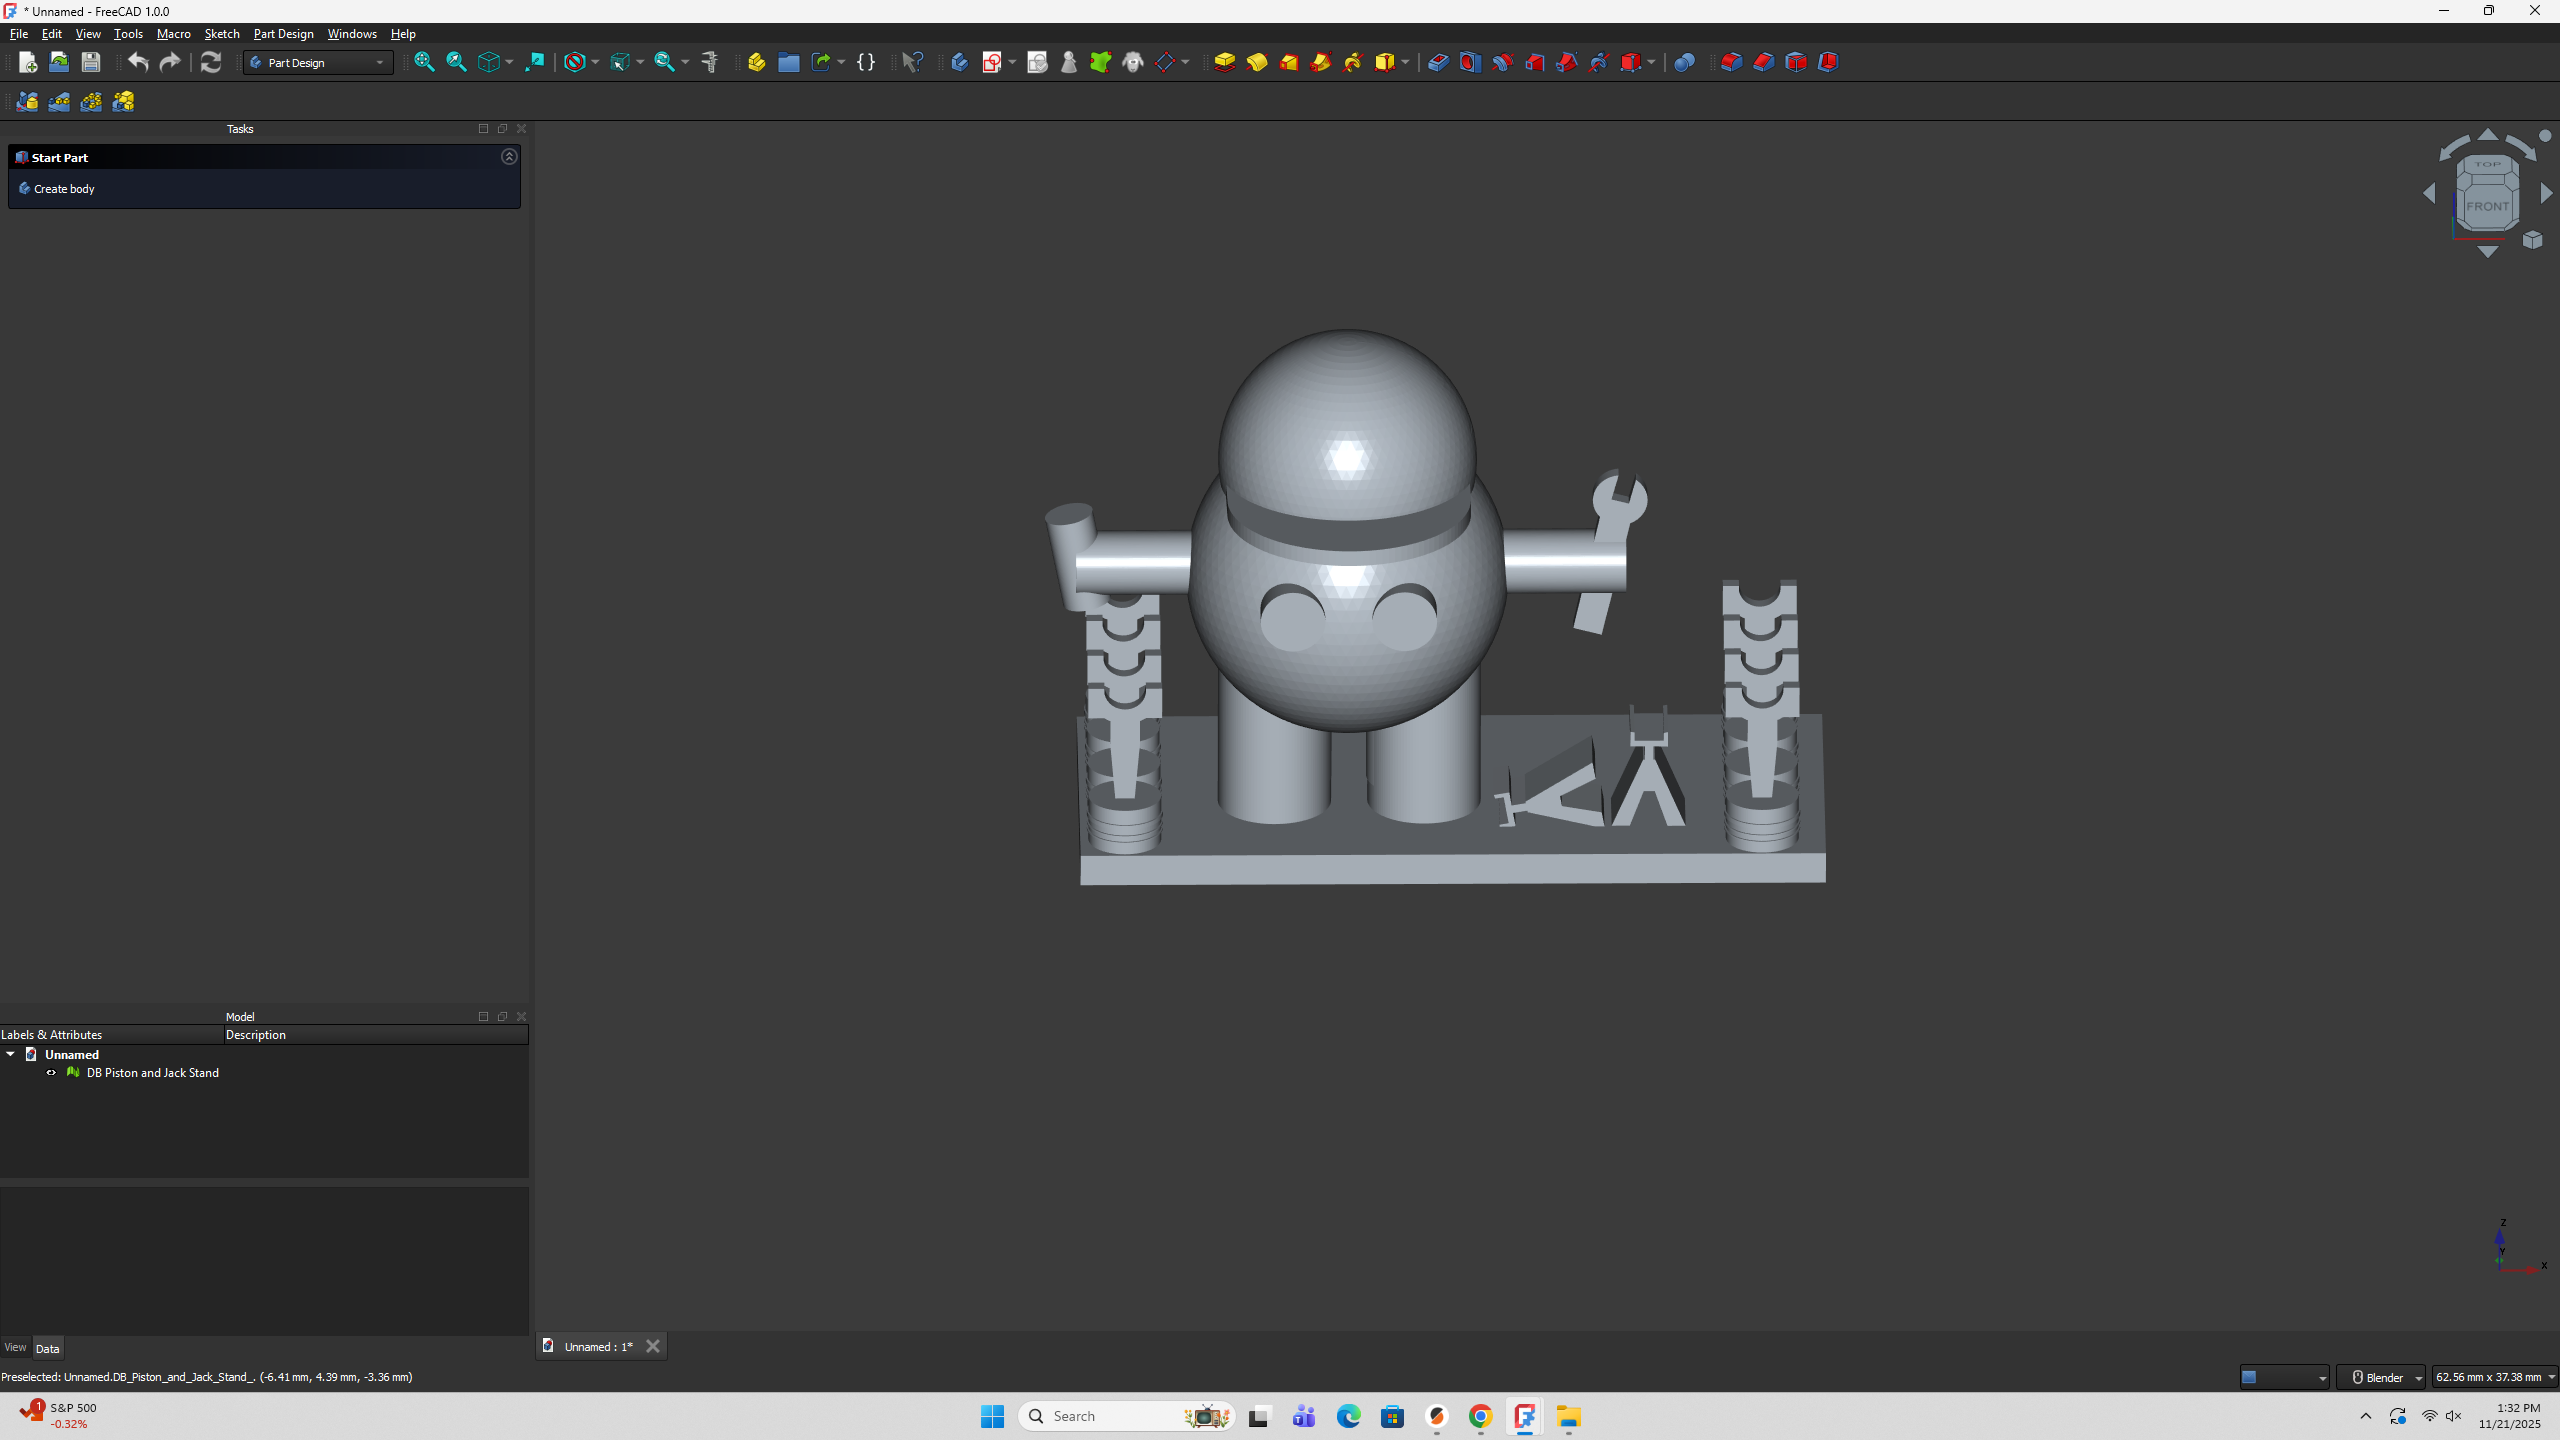Choose the Additive Loft tool
The image size is (2560, 1440).
(x=1289, y=62)
